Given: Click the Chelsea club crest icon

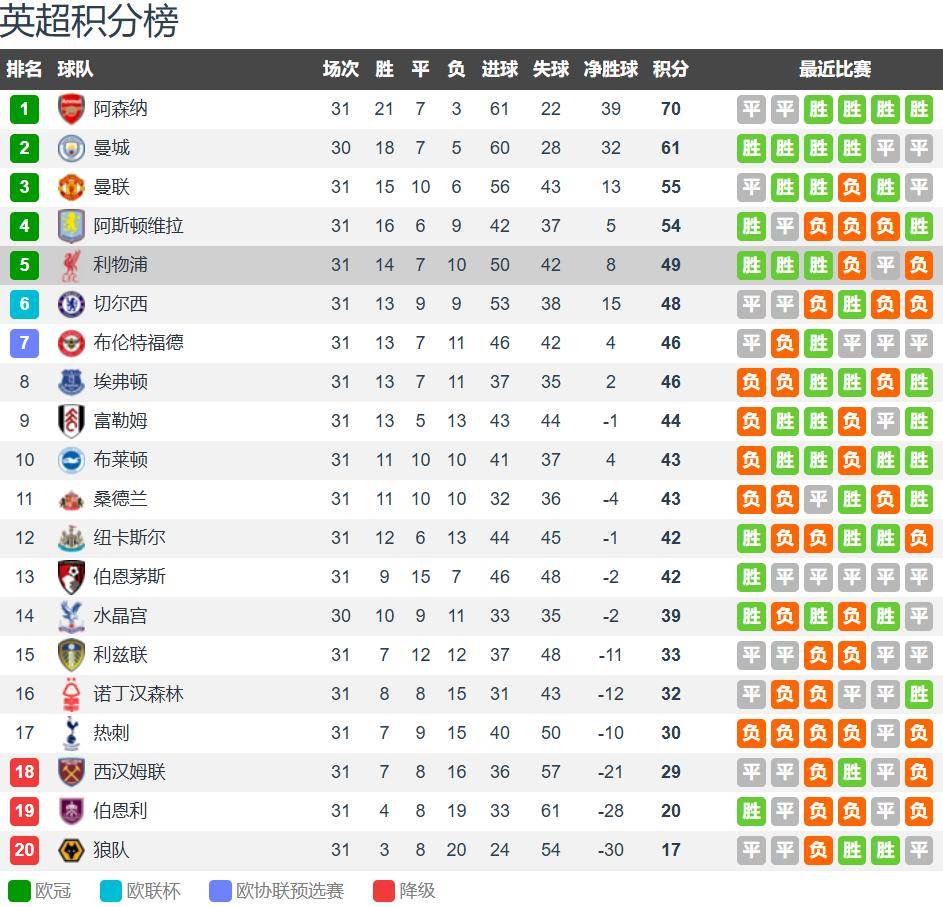Looking at the screenshot, I should [71, 304].
